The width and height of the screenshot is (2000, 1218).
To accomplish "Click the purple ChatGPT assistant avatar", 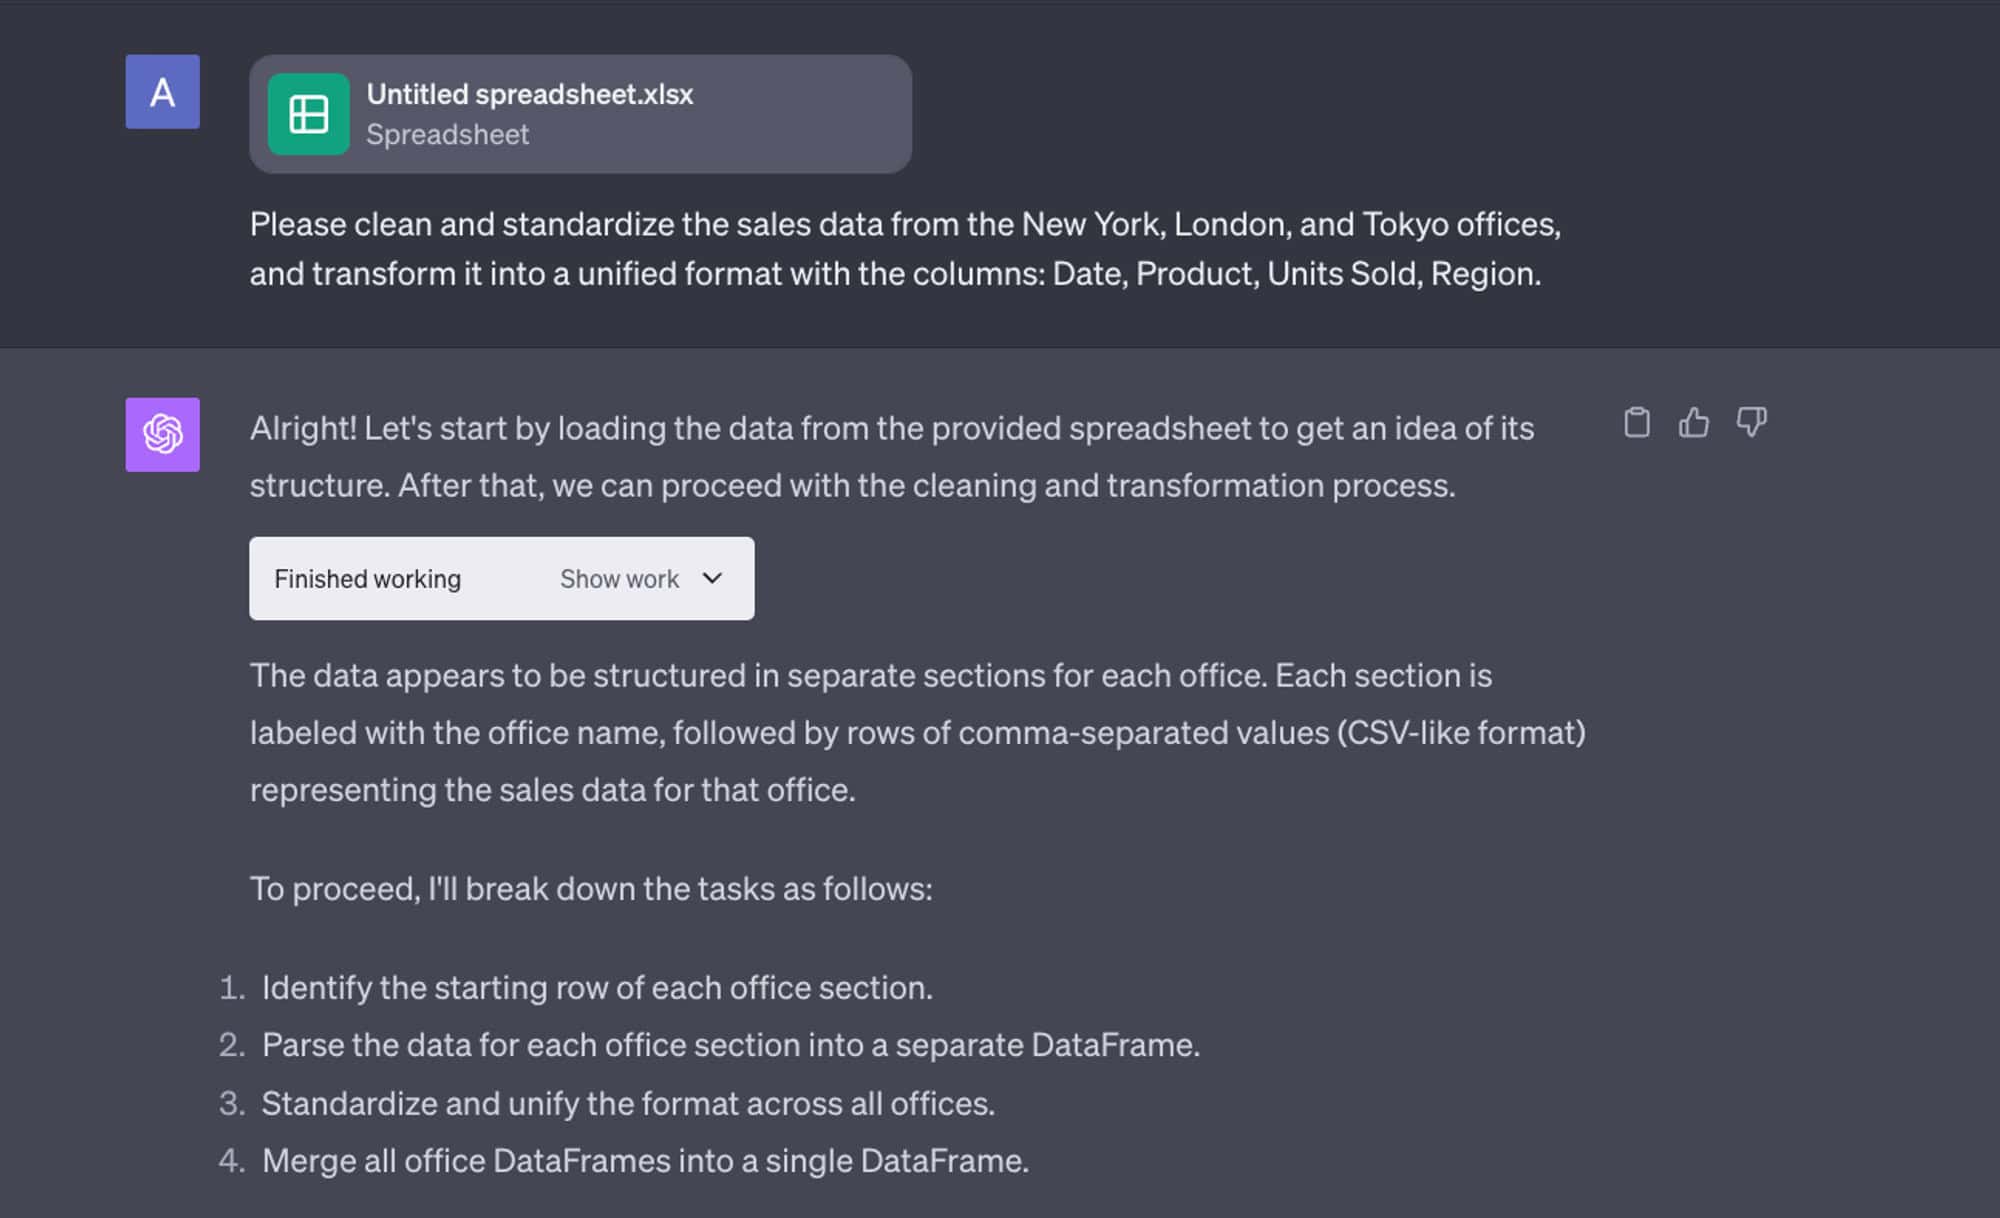I will (x=162, y=434).
